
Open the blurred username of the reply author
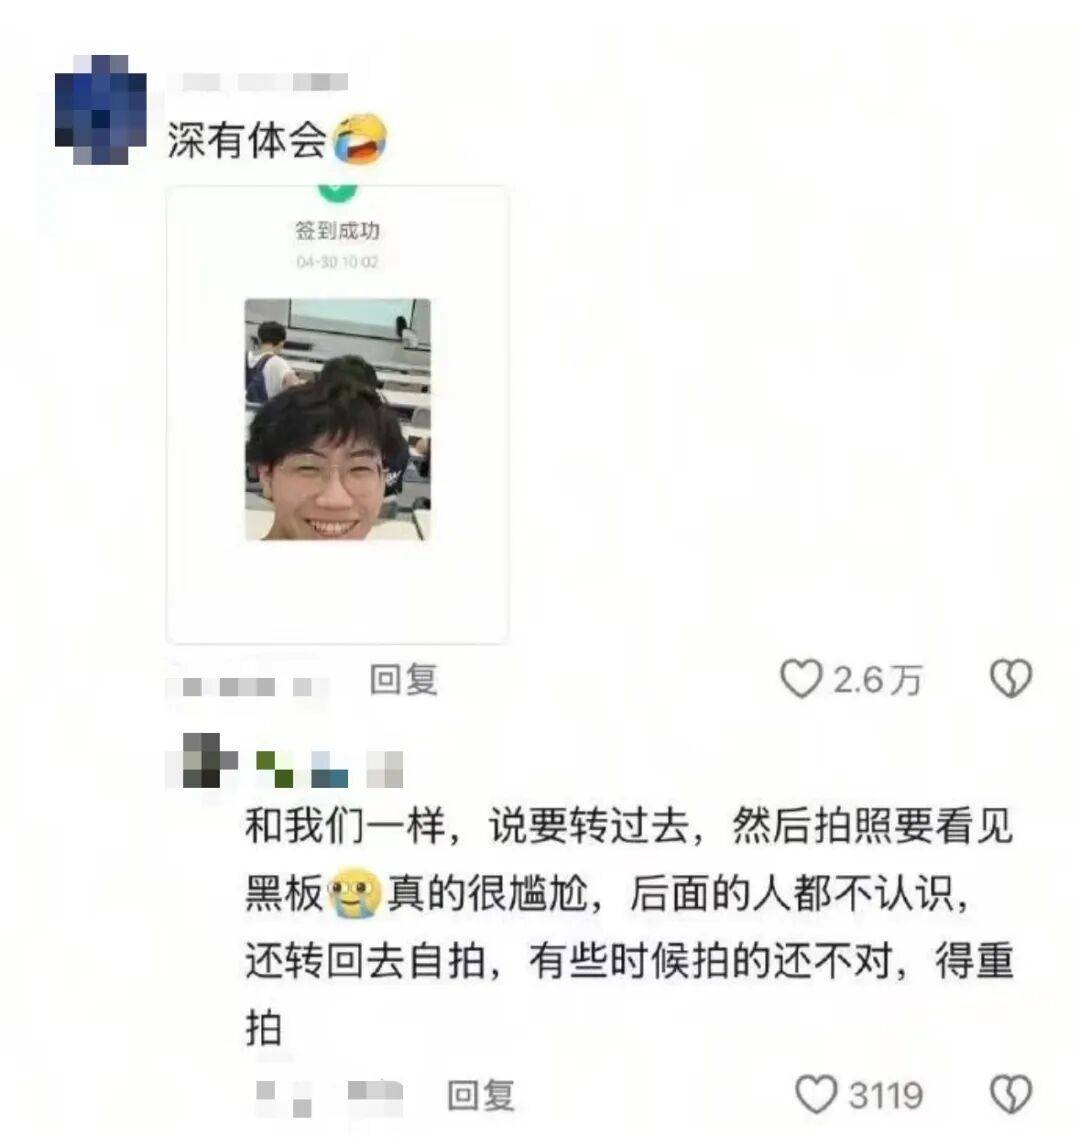click(x=329, y=769)
